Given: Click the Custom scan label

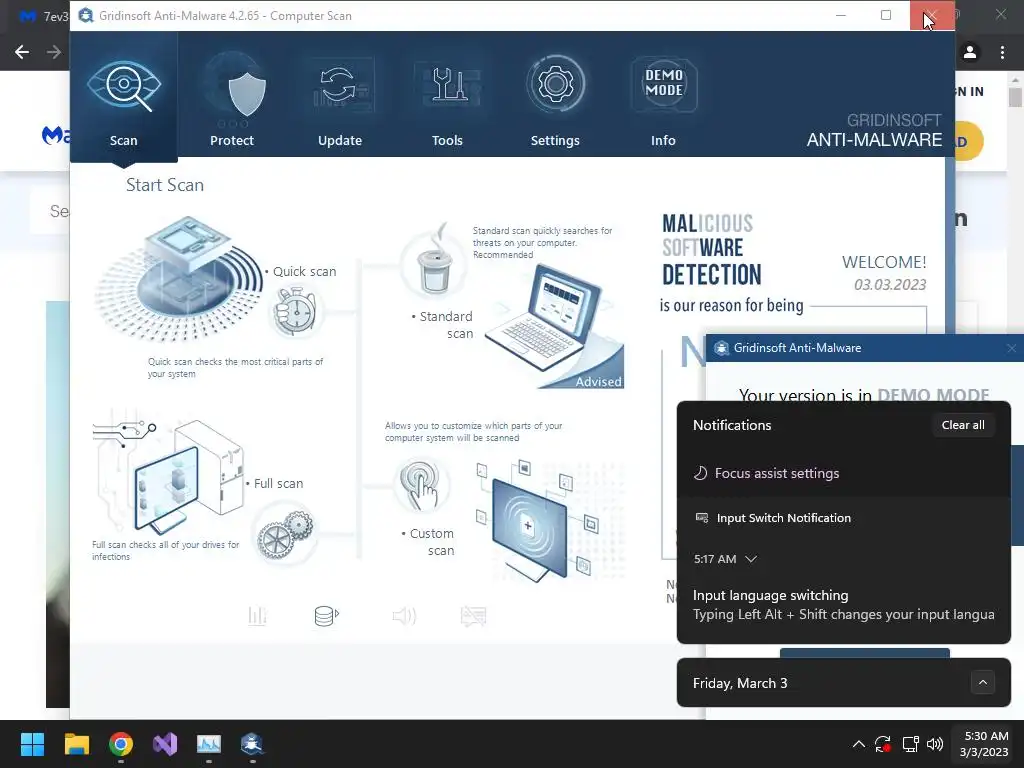Looking at the screenshot, I should 431,542.
